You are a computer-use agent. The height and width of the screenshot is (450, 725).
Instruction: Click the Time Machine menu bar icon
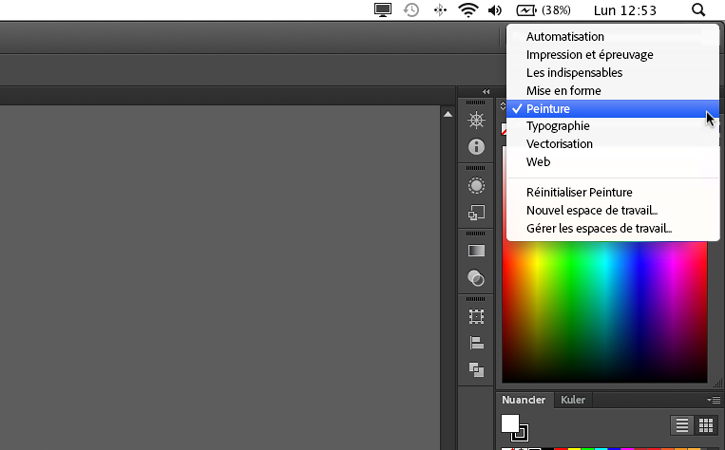[x=411, y=10]
